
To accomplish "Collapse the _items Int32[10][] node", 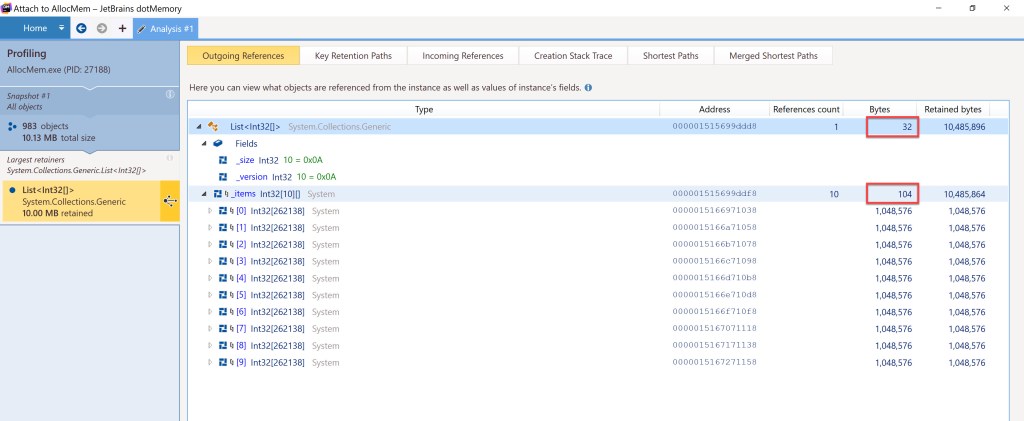I will 204,194.
